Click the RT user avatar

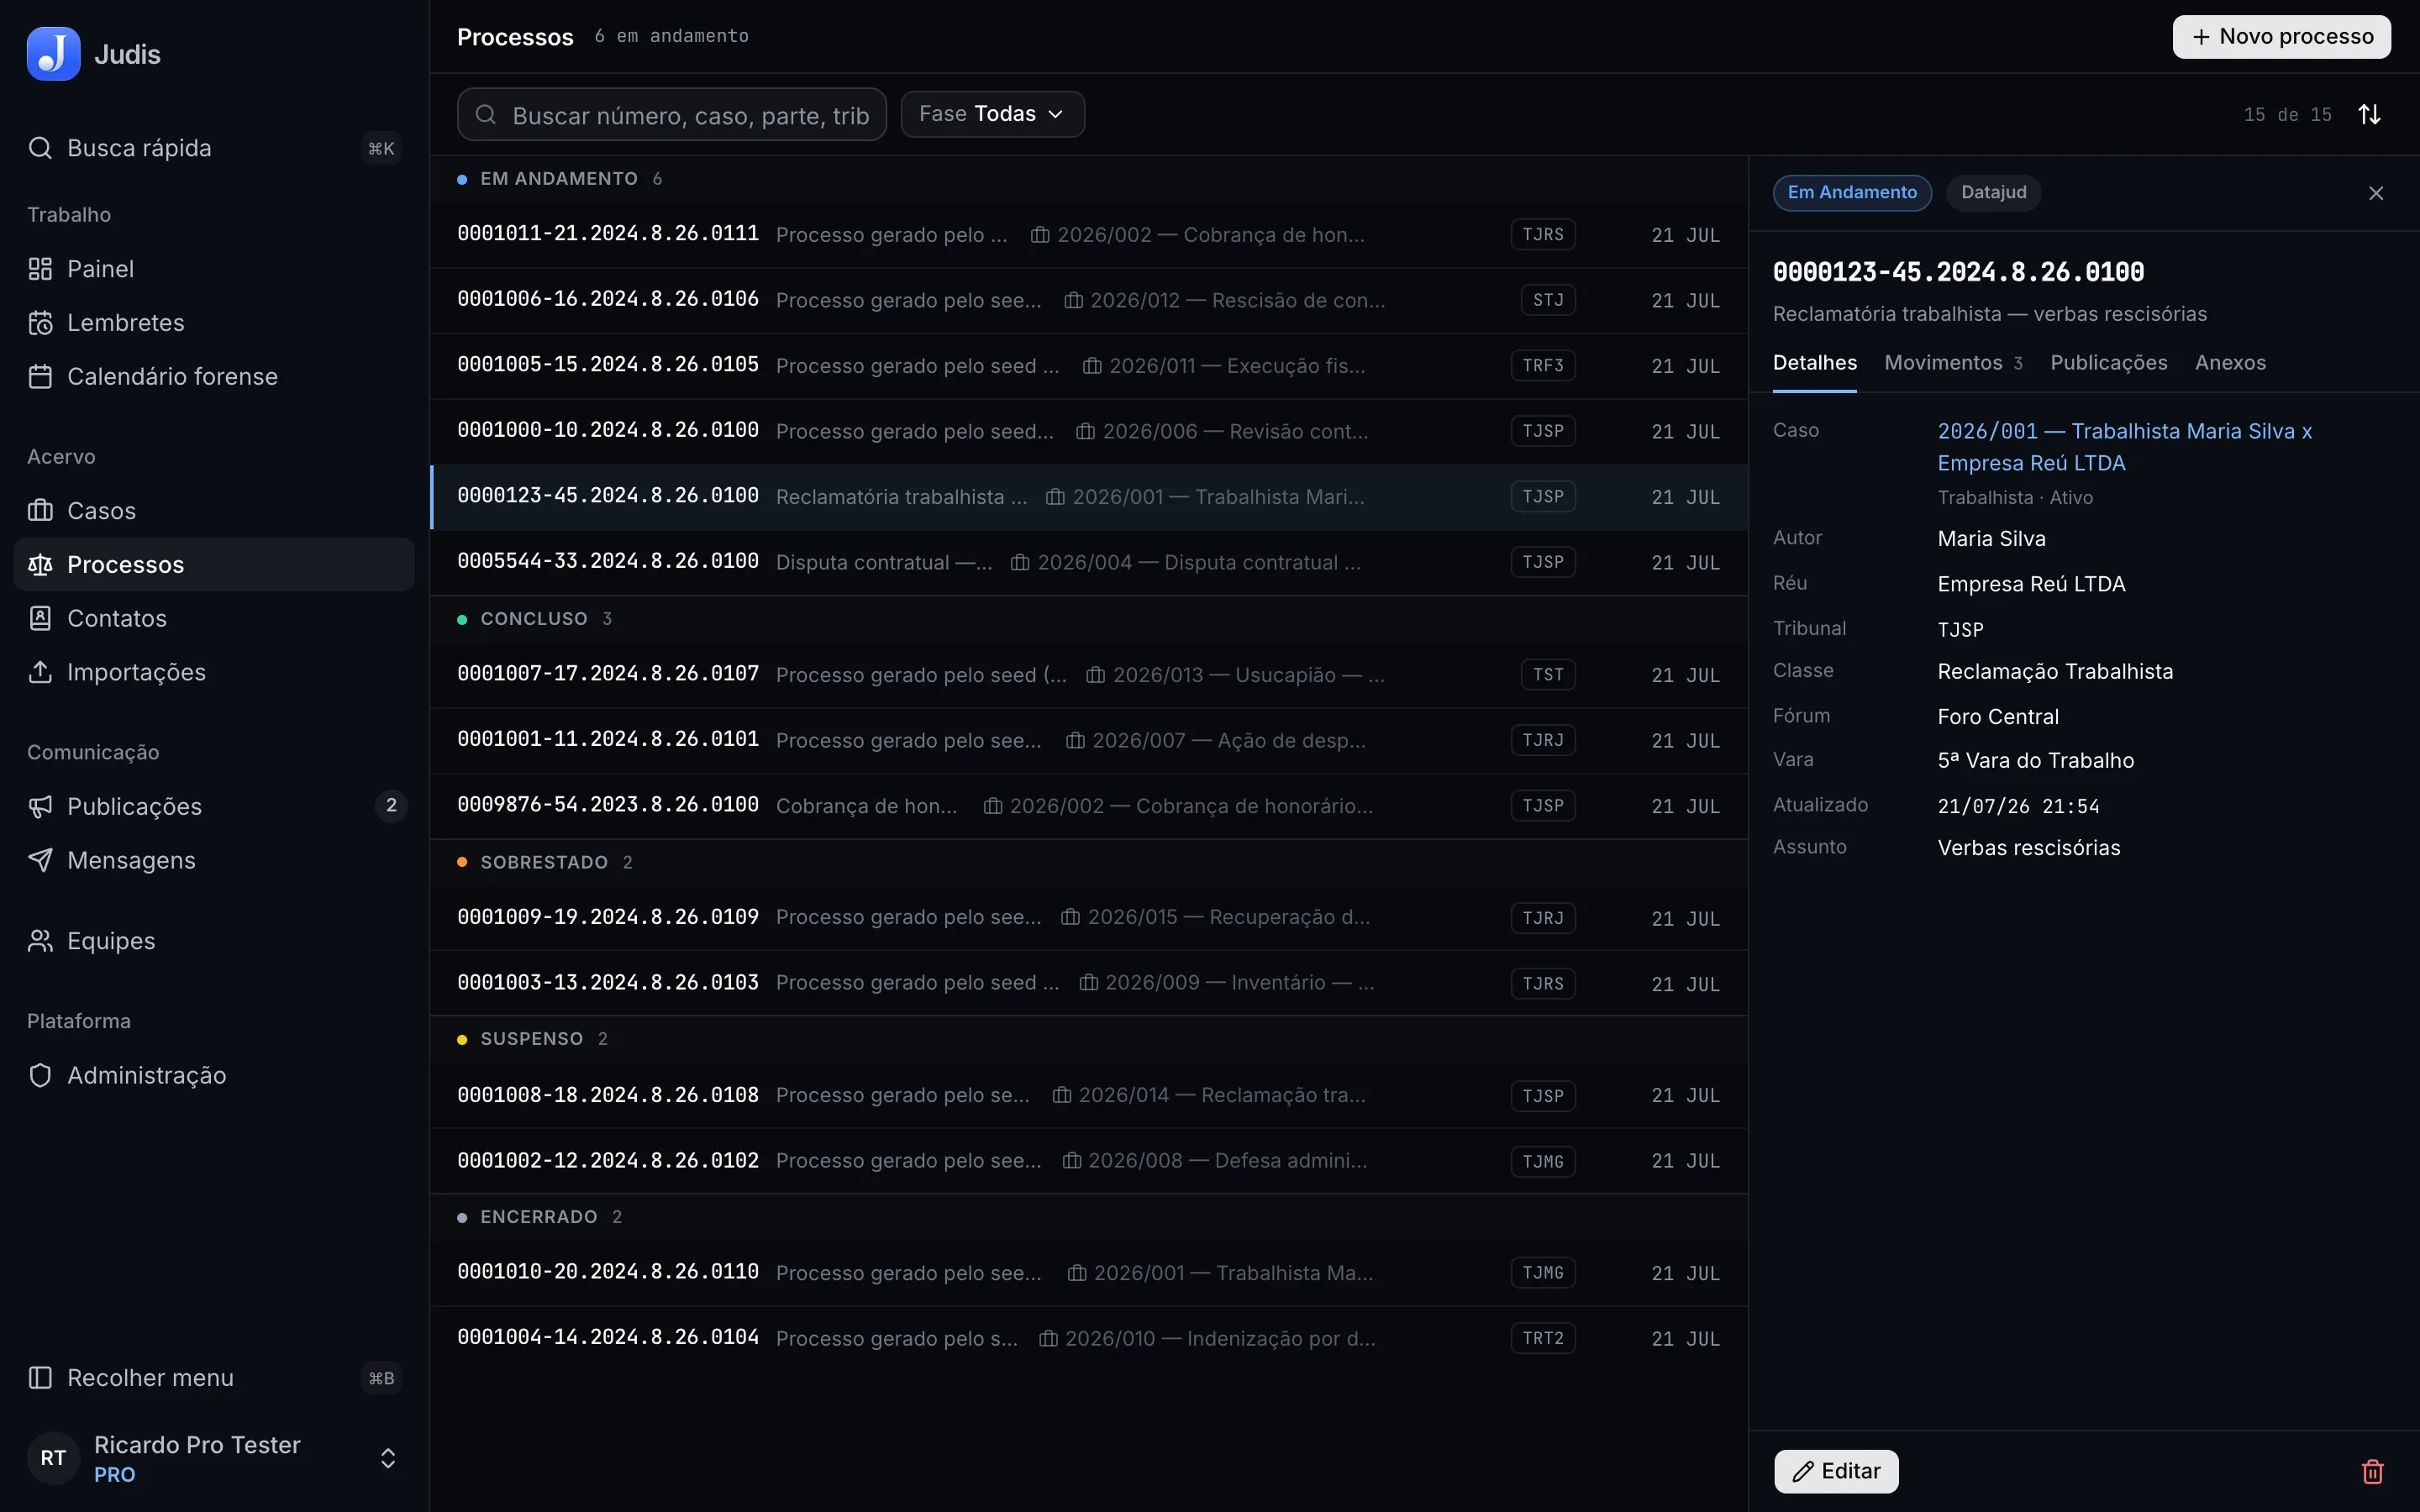(x=53, y=1458)
